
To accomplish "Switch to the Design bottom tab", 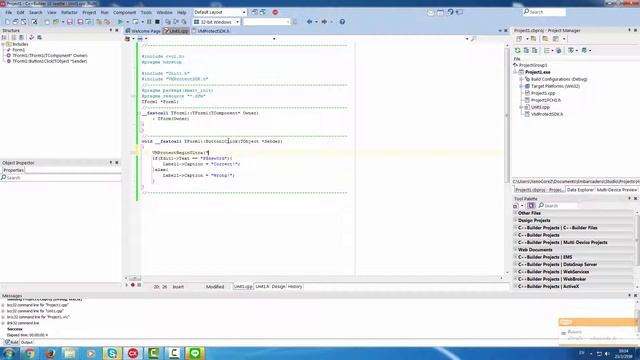I will pos(278,287).
